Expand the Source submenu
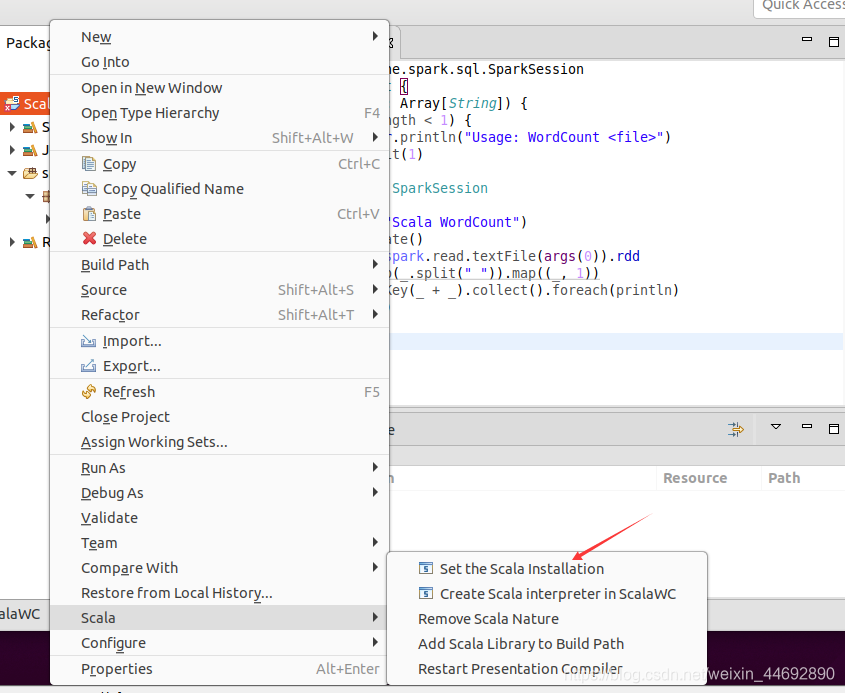The height and width of the screenshot is (693, 845). point(375,289)
